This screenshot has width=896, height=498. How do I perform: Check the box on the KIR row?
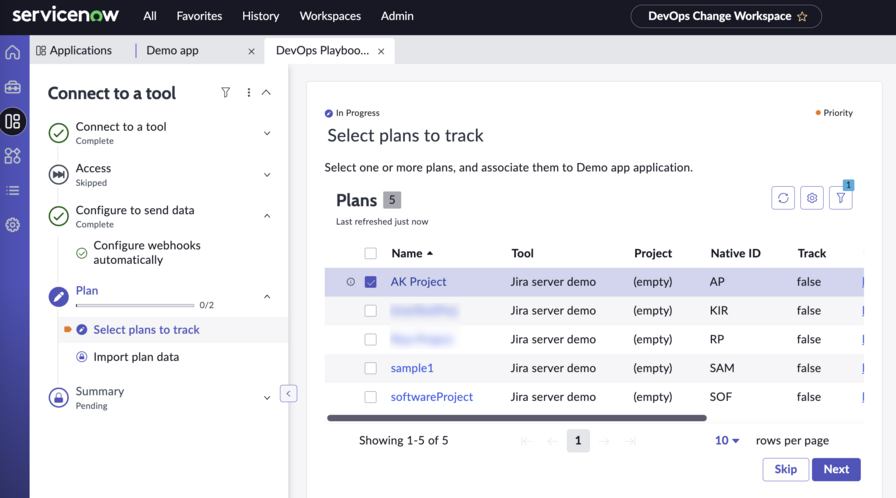[x=371, y=311]
